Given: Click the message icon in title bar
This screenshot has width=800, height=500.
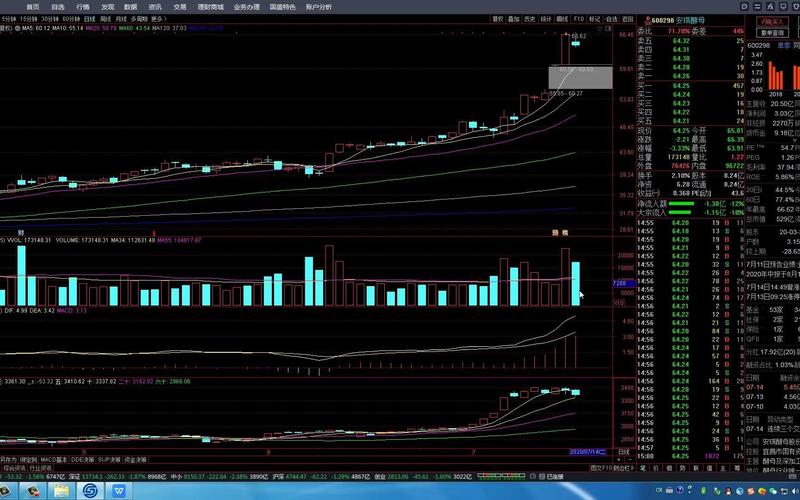Looking at the screenshot, I should tap(784, 7).
